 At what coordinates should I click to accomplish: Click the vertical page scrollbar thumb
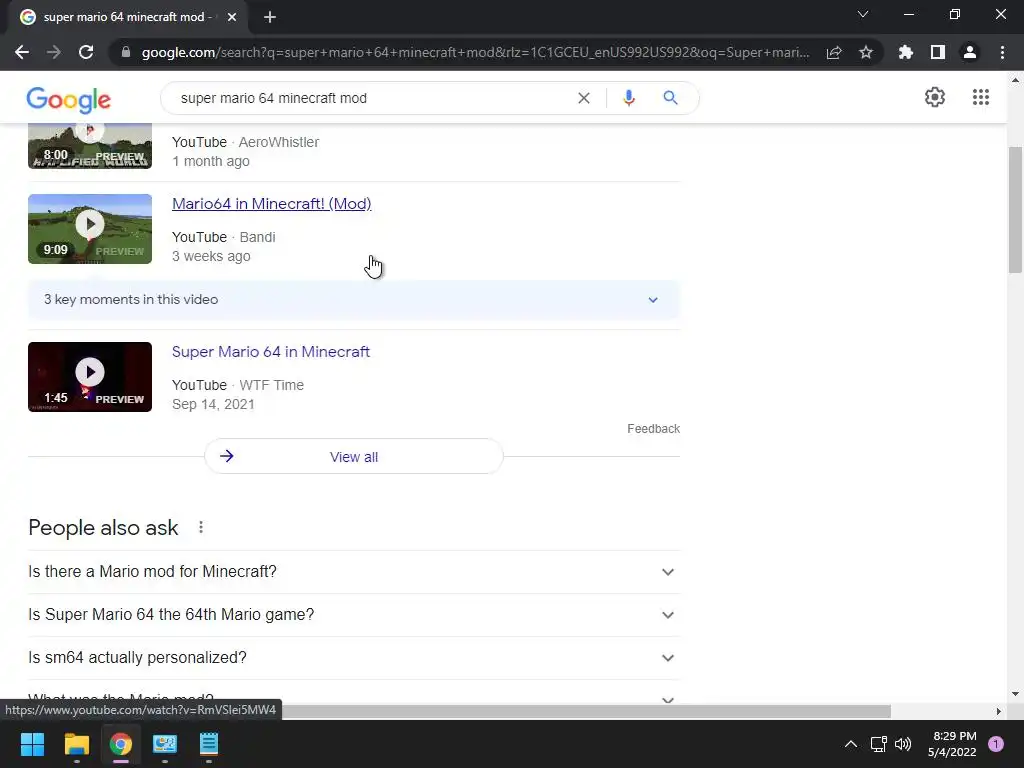(1015, 210)
